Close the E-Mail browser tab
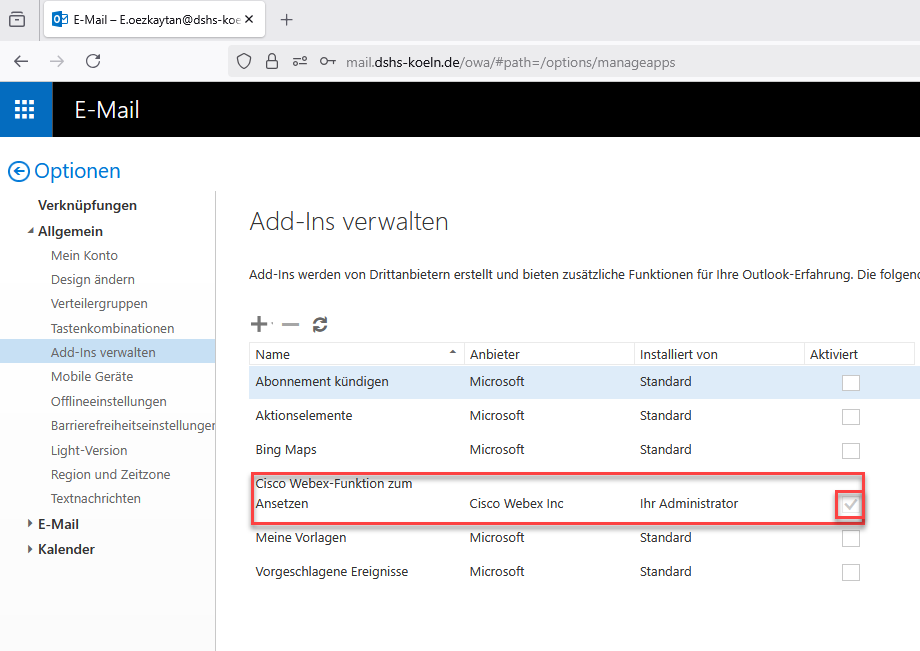Image resolution: width=920 pixels, height=651 pixels. click(249, 19)
